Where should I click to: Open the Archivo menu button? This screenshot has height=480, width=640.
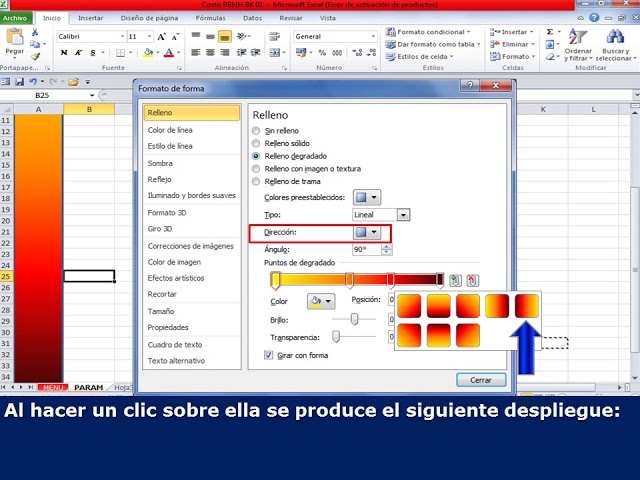click(x=16, y=18)
